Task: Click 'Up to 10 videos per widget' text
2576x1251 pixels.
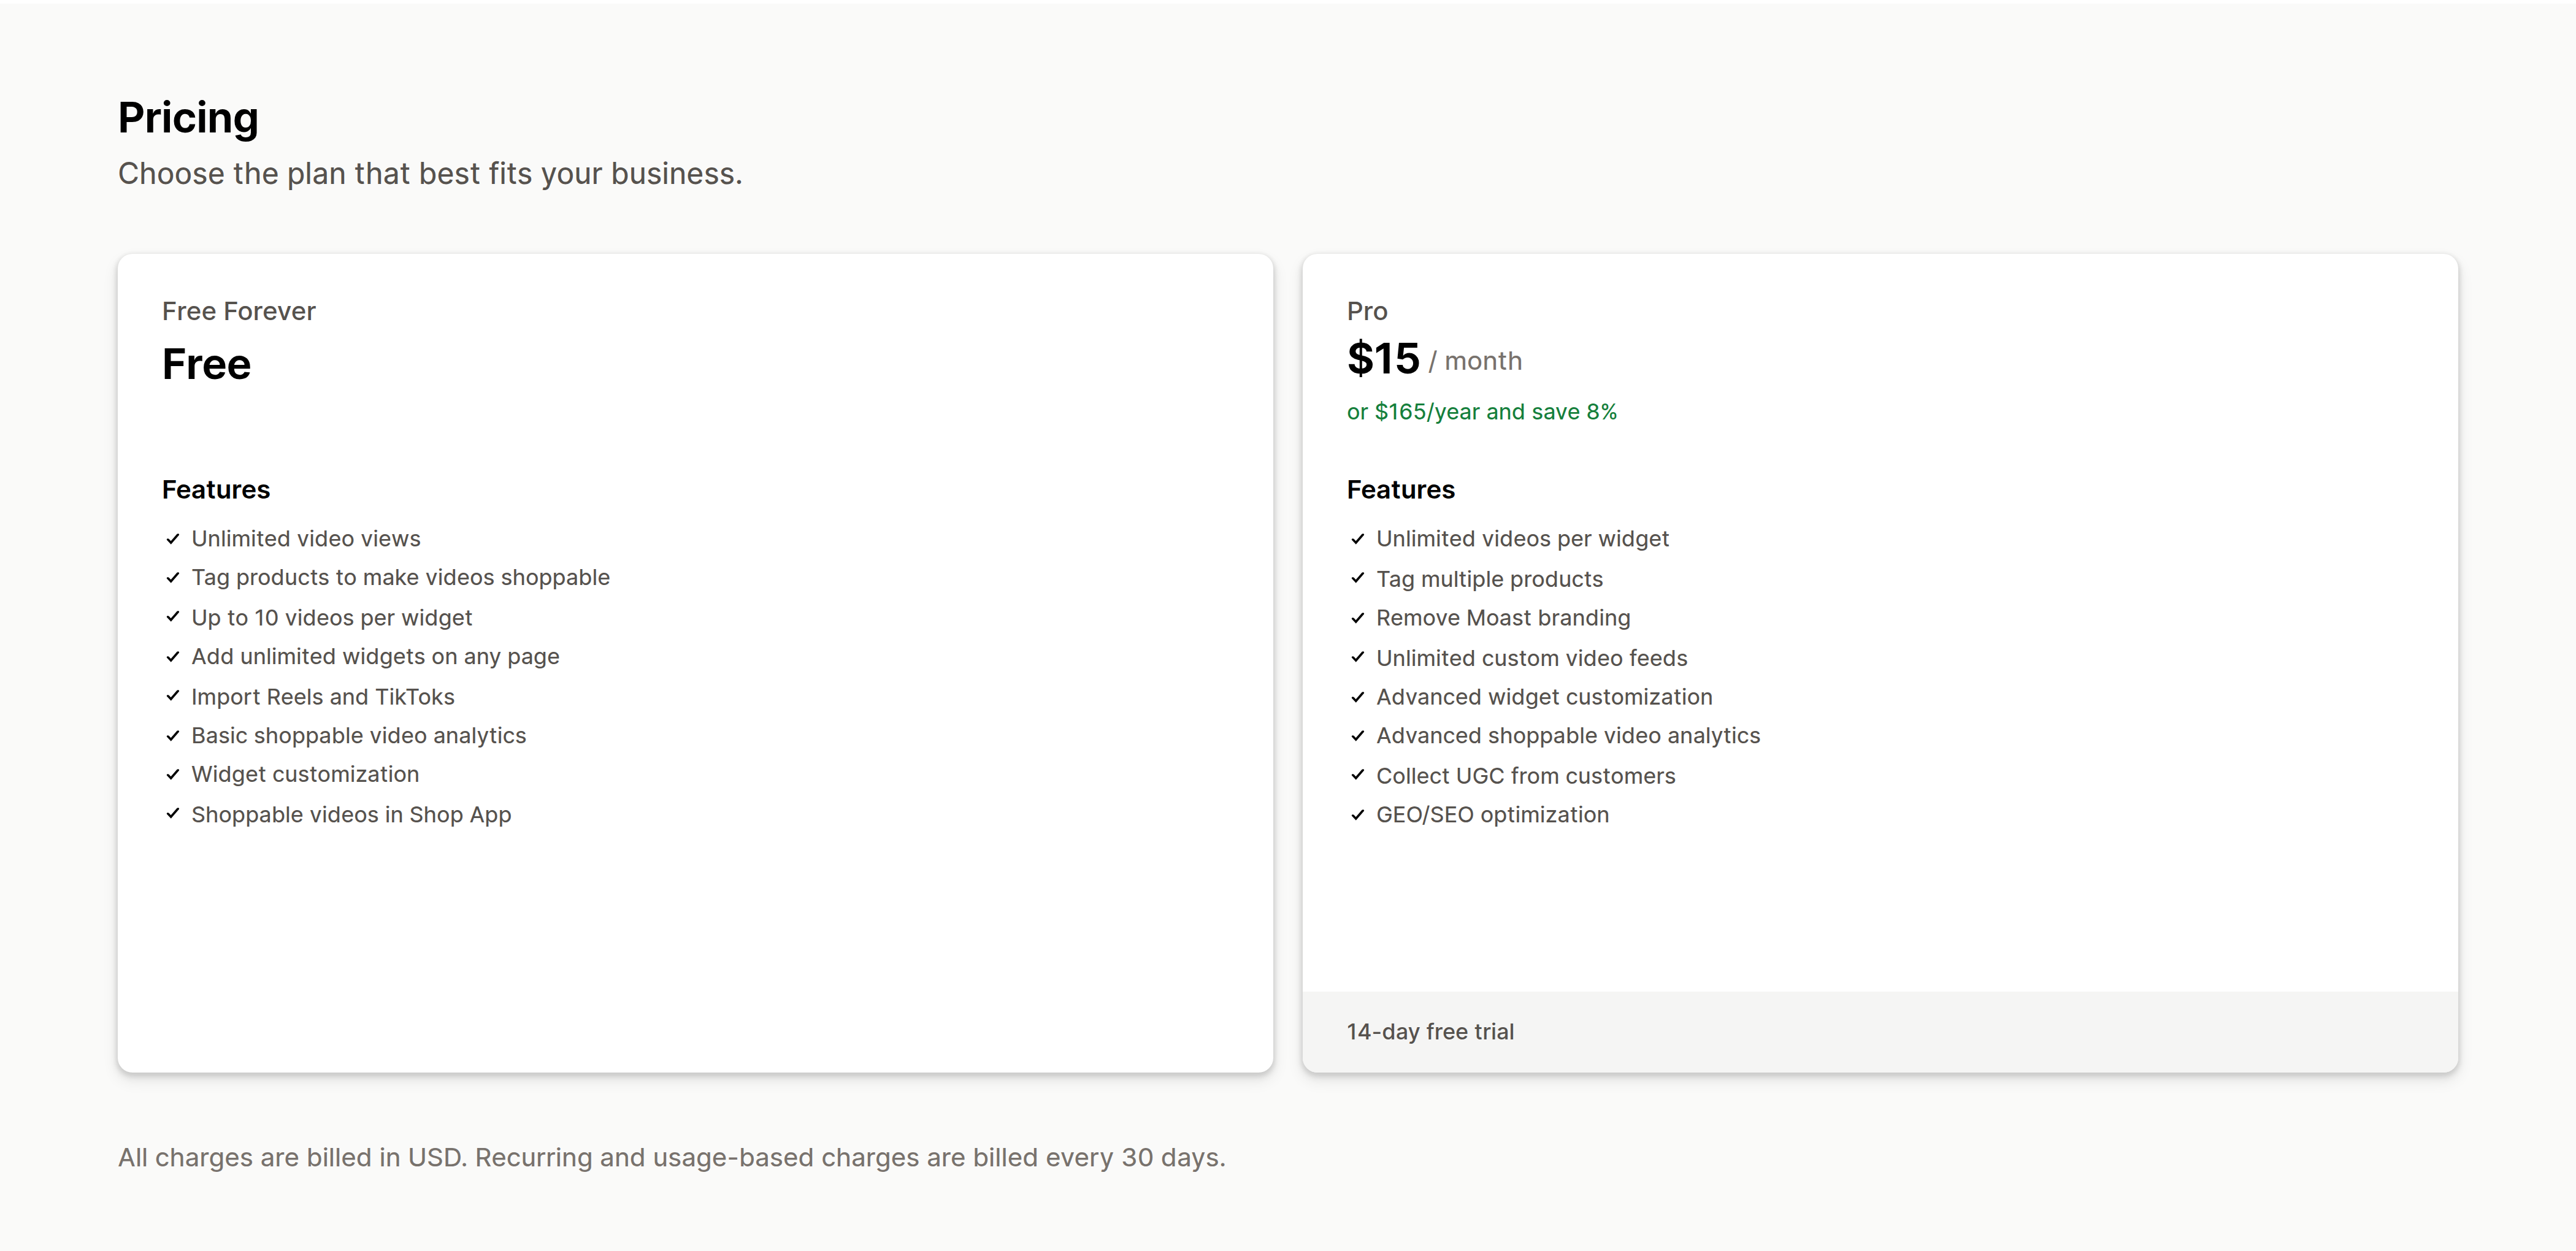Action: (x=332, y=618)
